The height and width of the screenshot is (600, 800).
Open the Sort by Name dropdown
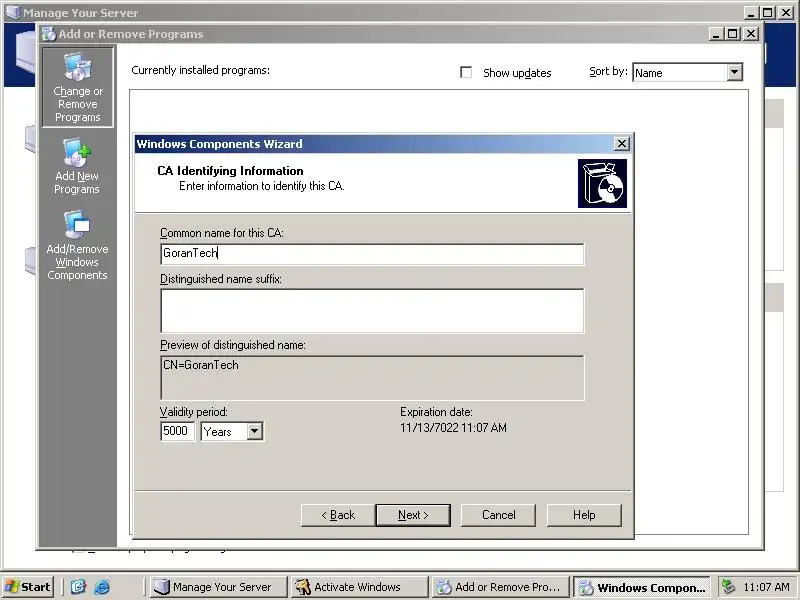[x=734, y=72]
